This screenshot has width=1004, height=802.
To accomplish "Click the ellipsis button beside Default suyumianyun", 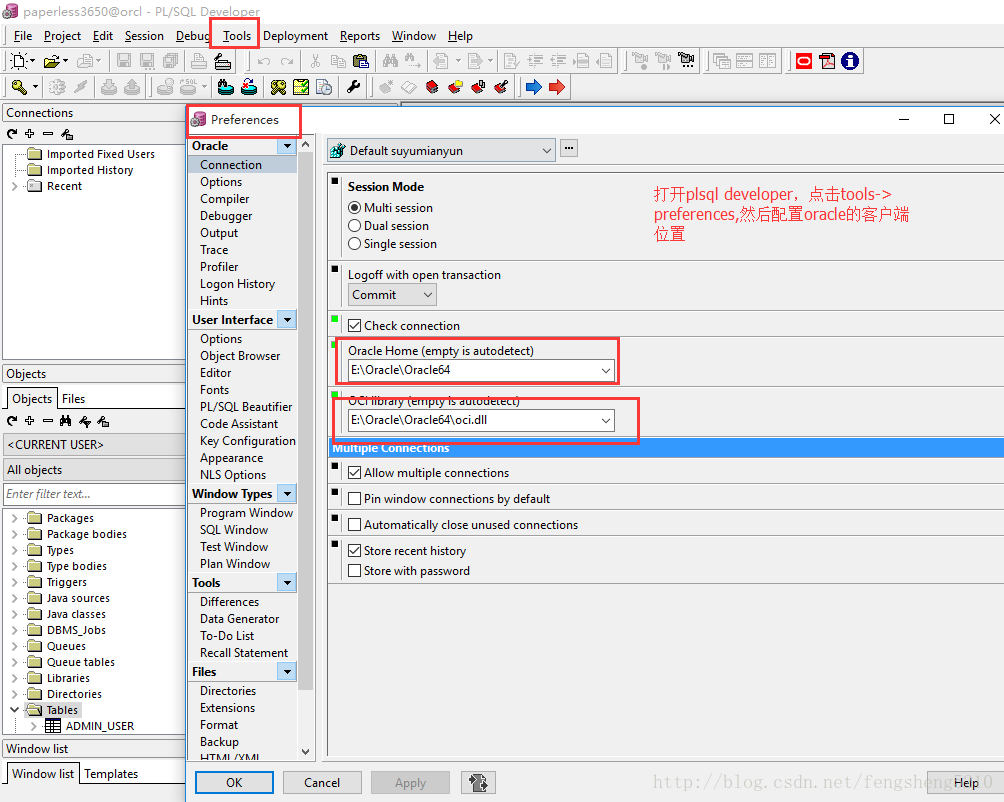I will (569, 148).
